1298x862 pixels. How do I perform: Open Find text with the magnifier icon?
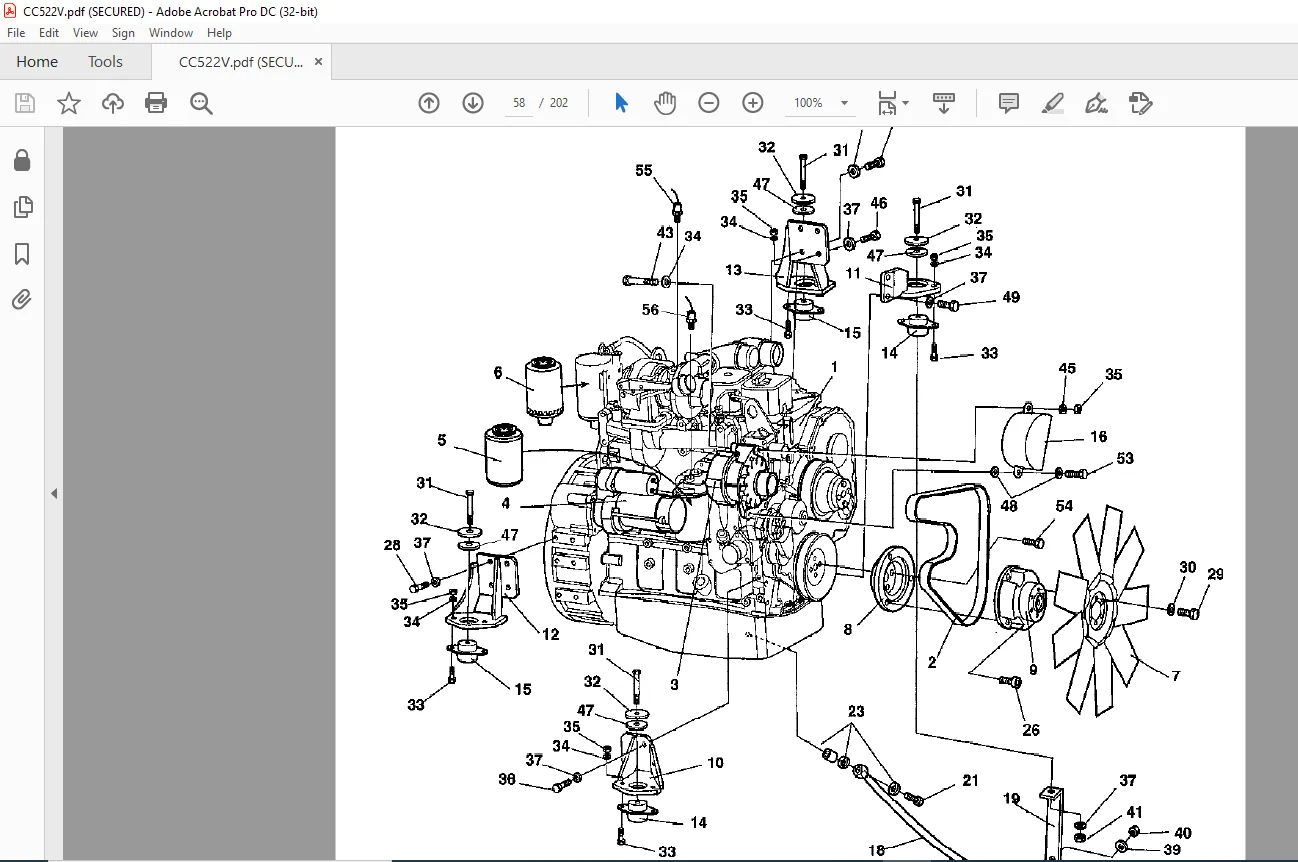[x=201, y=103]
